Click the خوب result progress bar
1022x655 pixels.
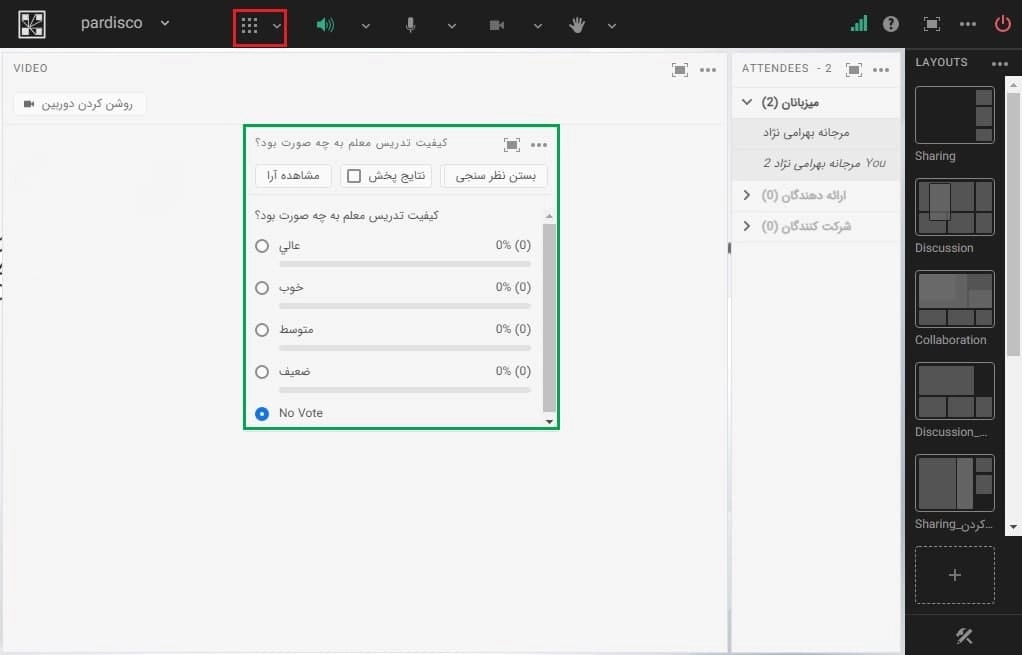405,306
